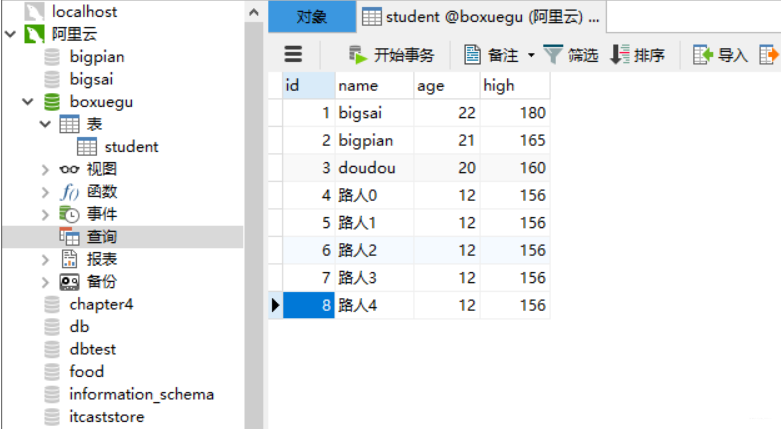Click the boxuegu database icon
This screenshot has height=429, width=781.
click(x=52, y=101)
